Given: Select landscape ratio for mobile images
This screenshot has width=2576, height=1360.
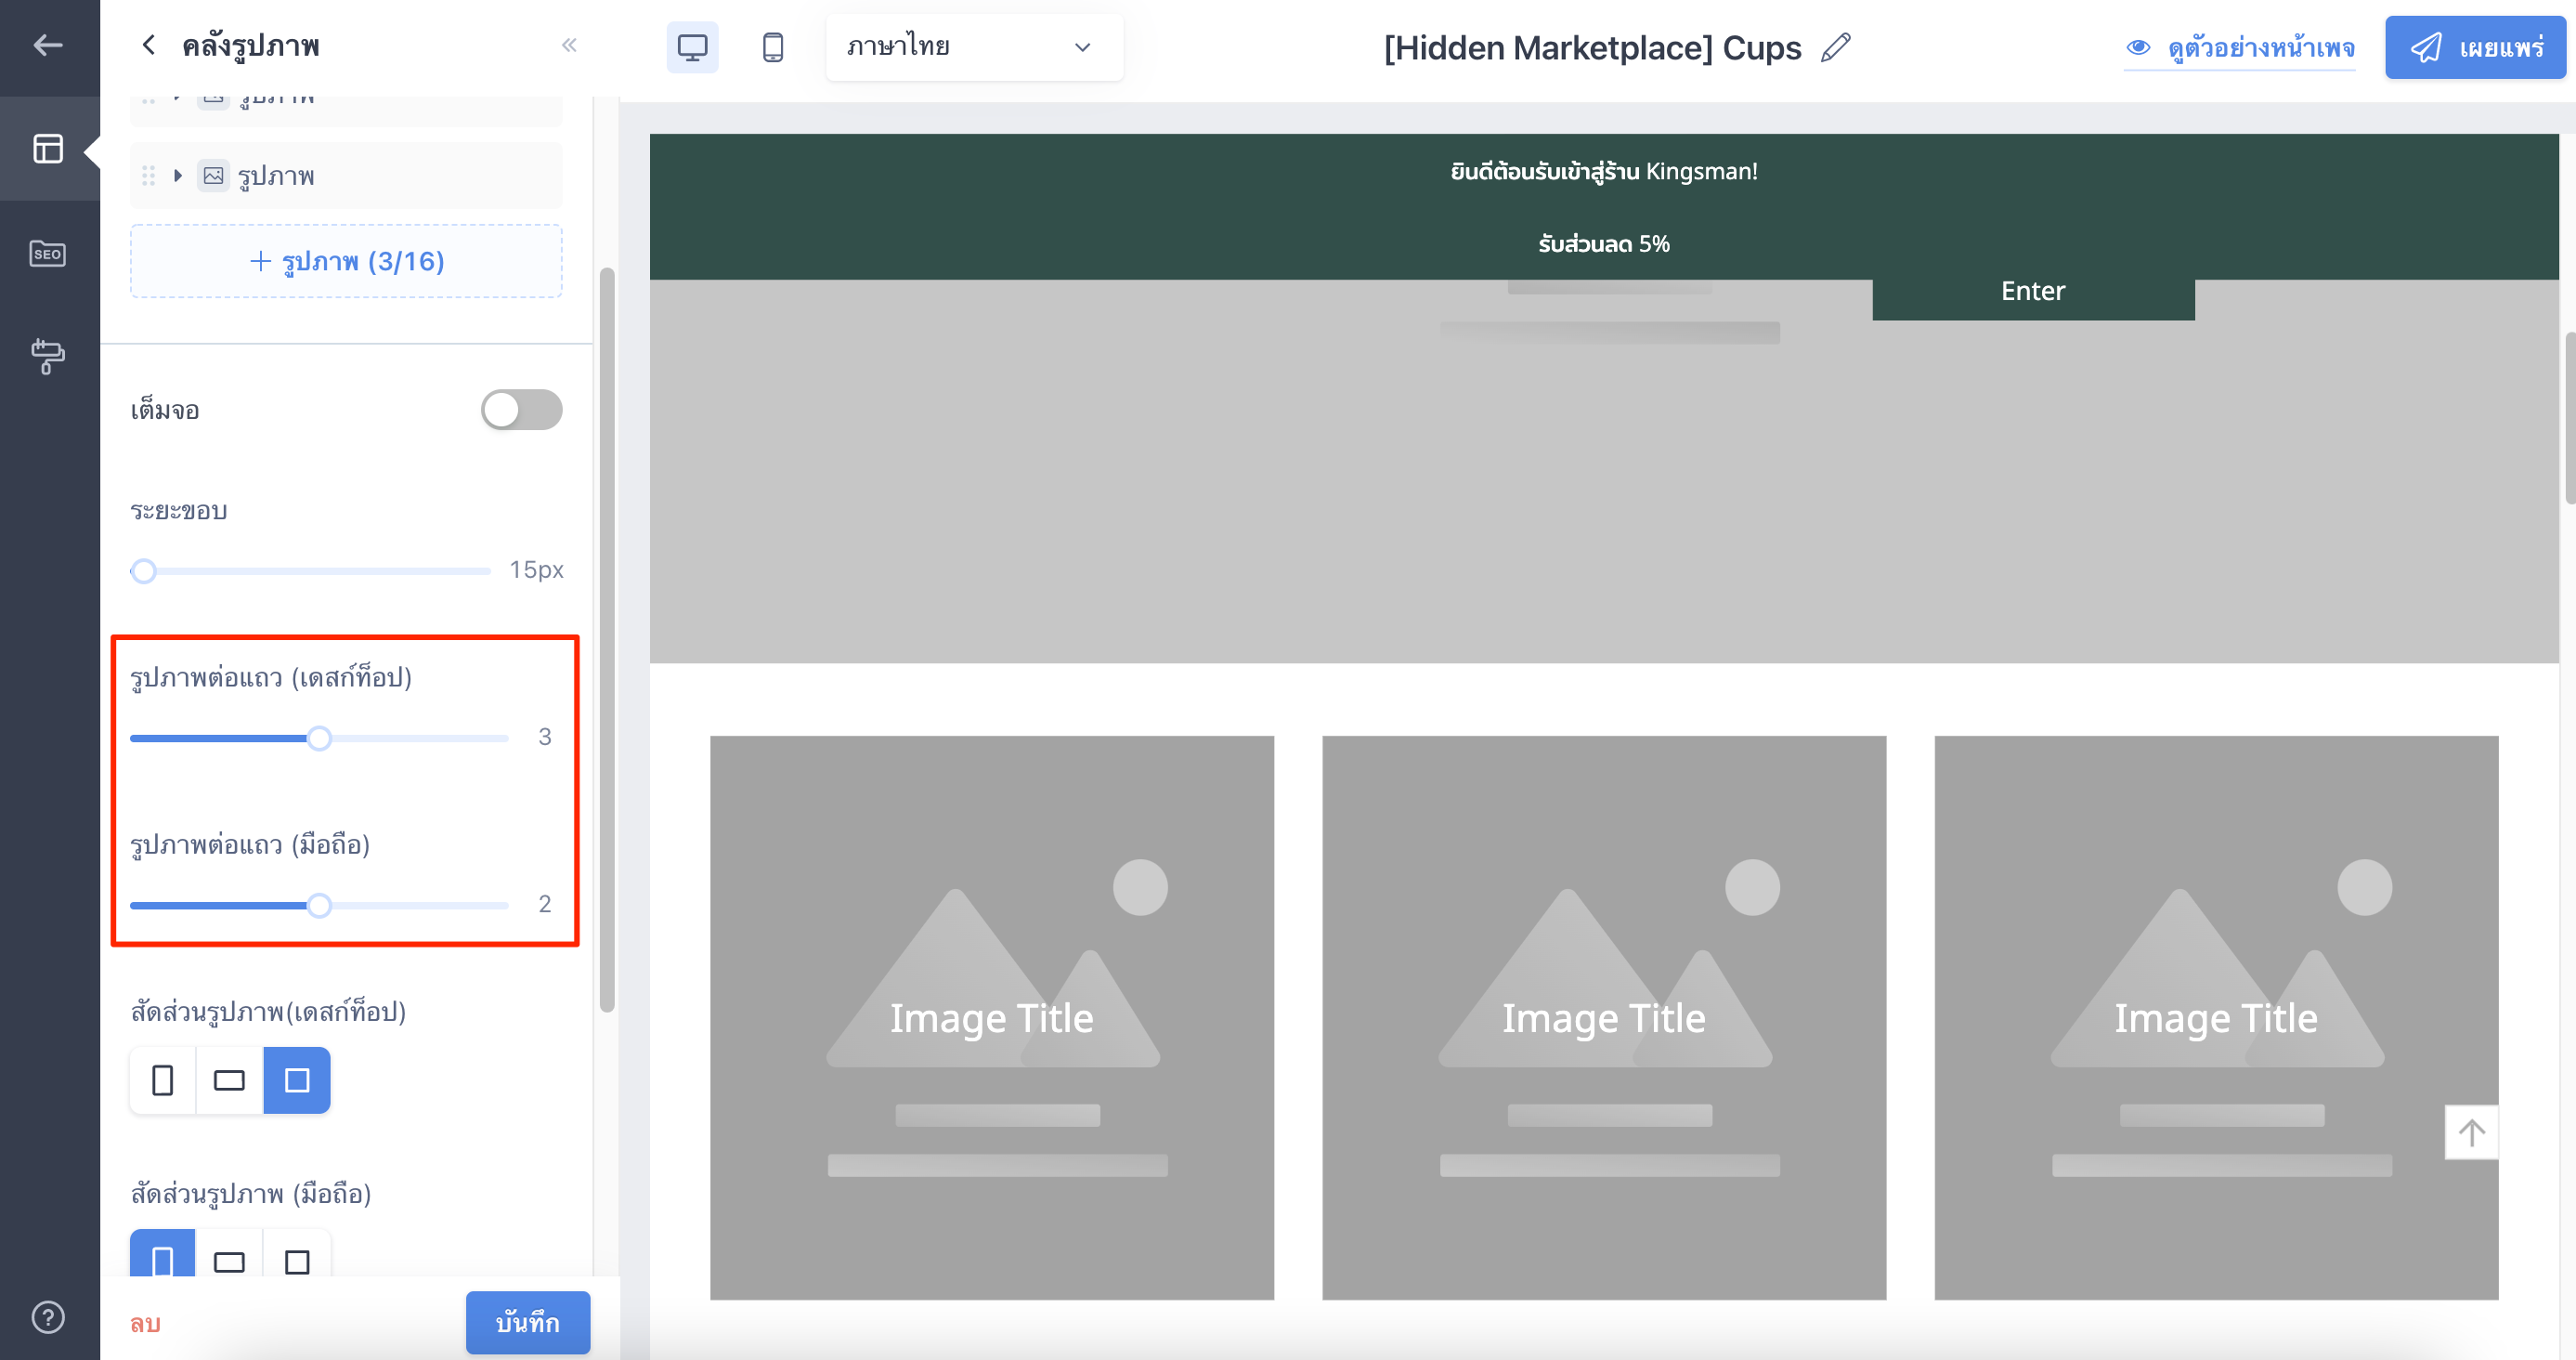Looking at the screenshot, I should 229,1255.
